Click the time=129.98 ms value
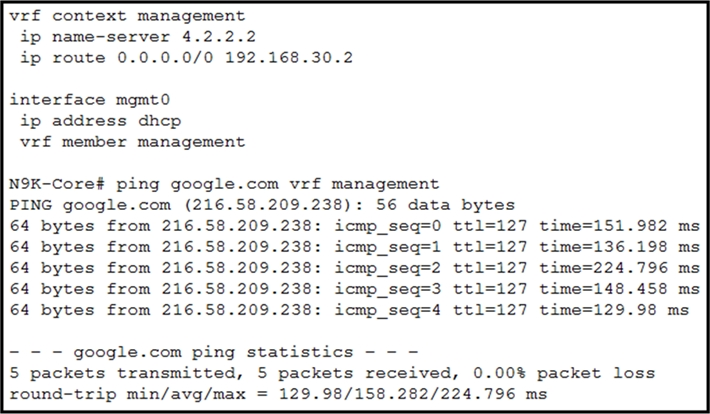Image resolution: width=710 pixels, height=414 pixels. [x=614, y=310]
